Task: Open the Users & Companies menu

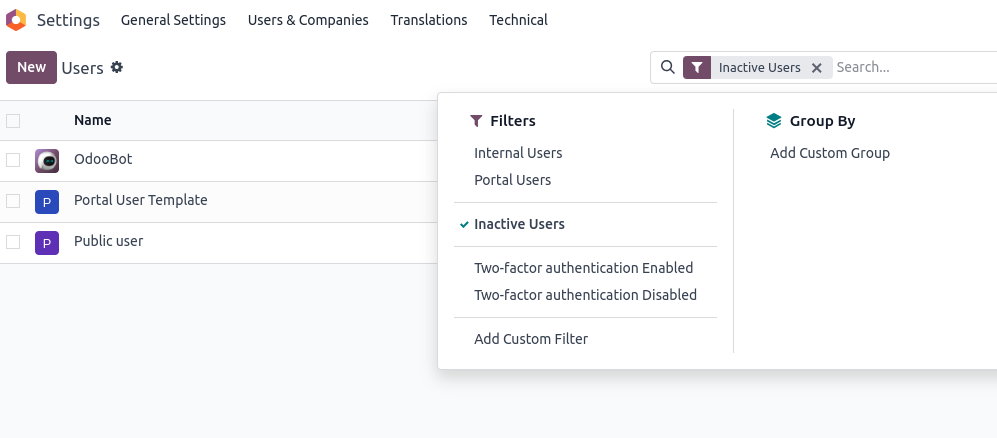Action: [x=308, y=20]
